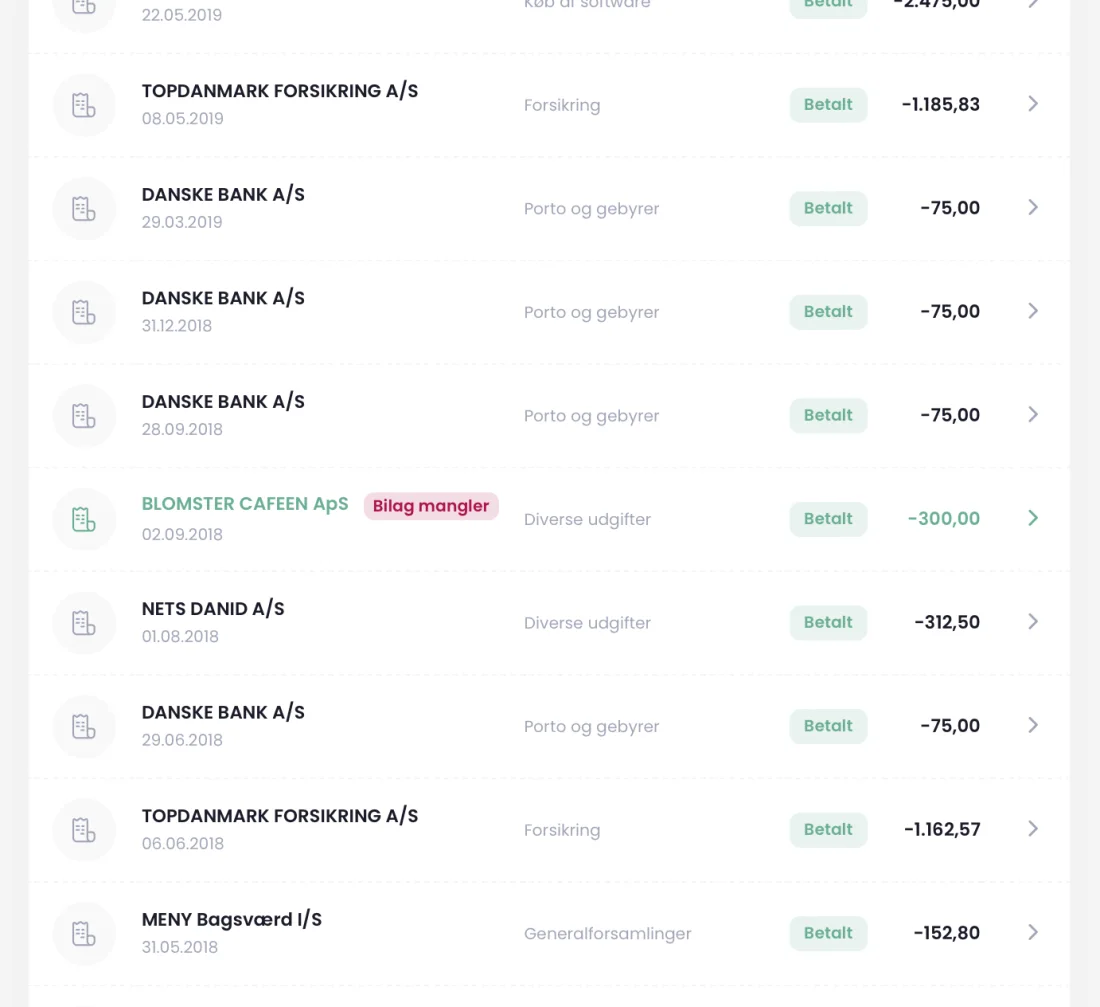
Task: Open chevron for MENY Bagsværd -152,80
Action: click(1033, 933)
